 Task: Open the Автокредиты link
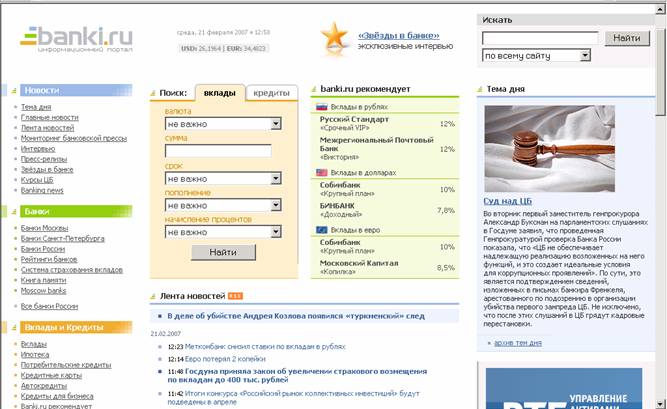pos(44,386)
